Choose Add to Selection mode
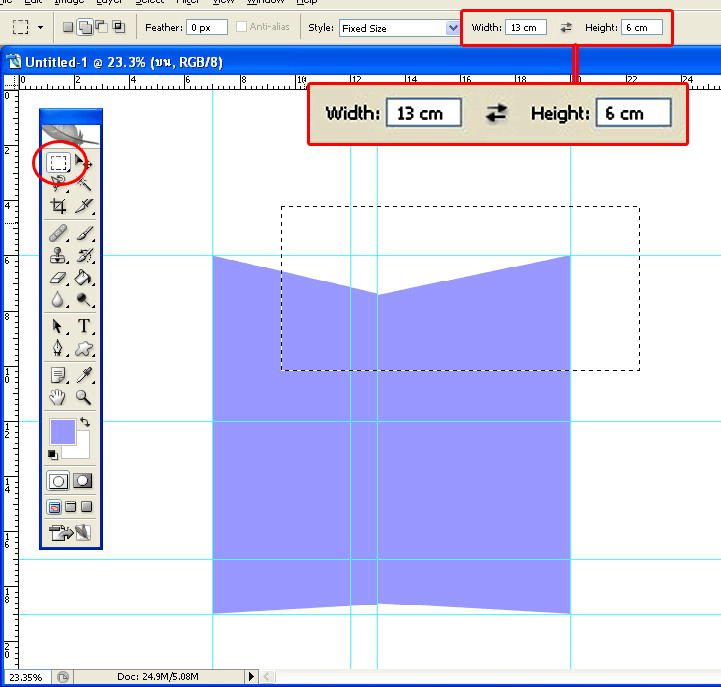Viewport: 721px width, 687px height. coord(85,27)
